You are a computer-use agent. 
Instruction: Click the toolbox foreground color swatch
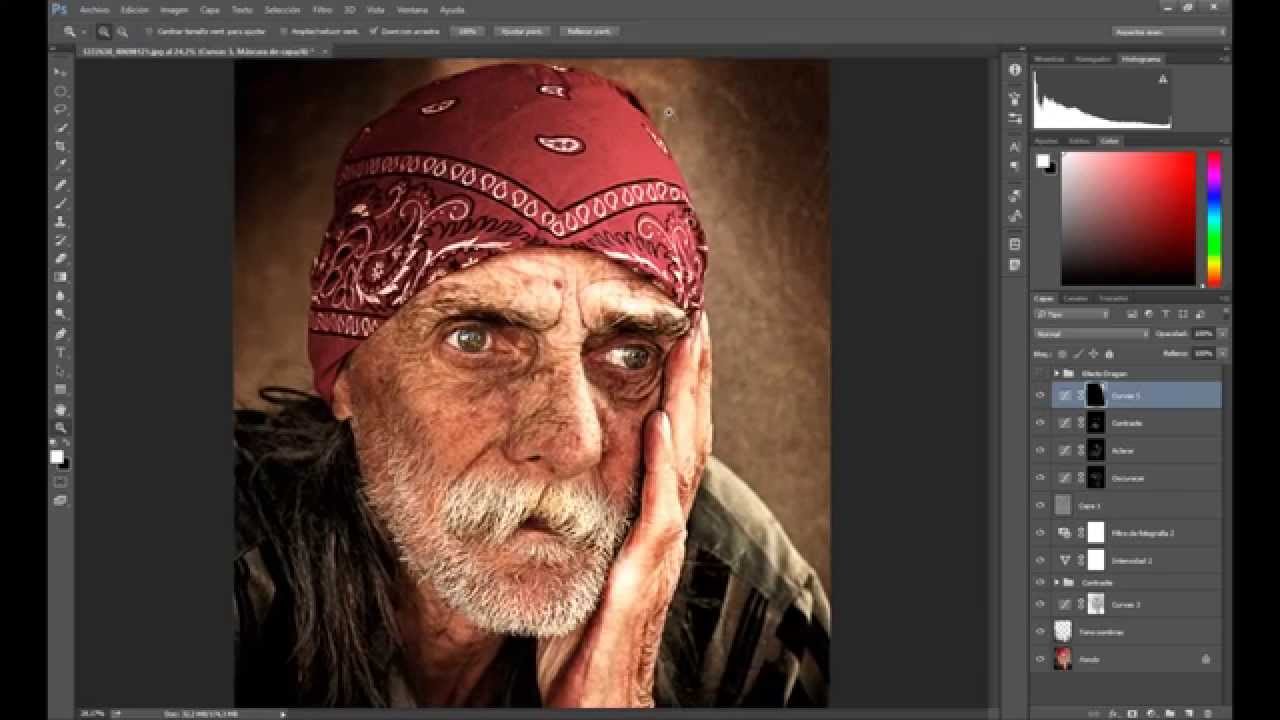[x=56, y=457]
